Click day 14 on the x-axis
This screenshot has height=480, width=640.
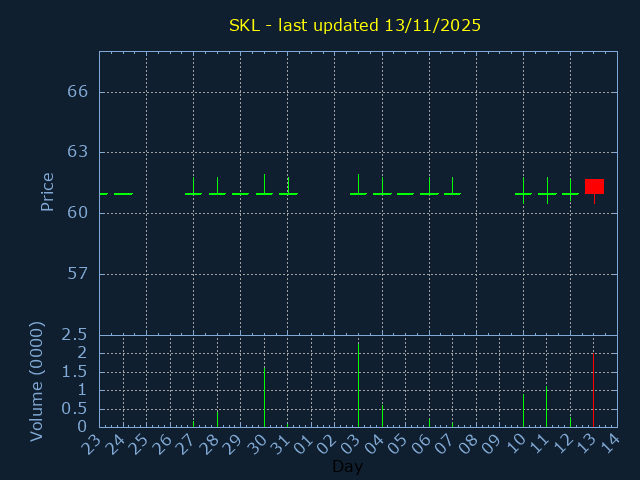[x=611, y=444]
